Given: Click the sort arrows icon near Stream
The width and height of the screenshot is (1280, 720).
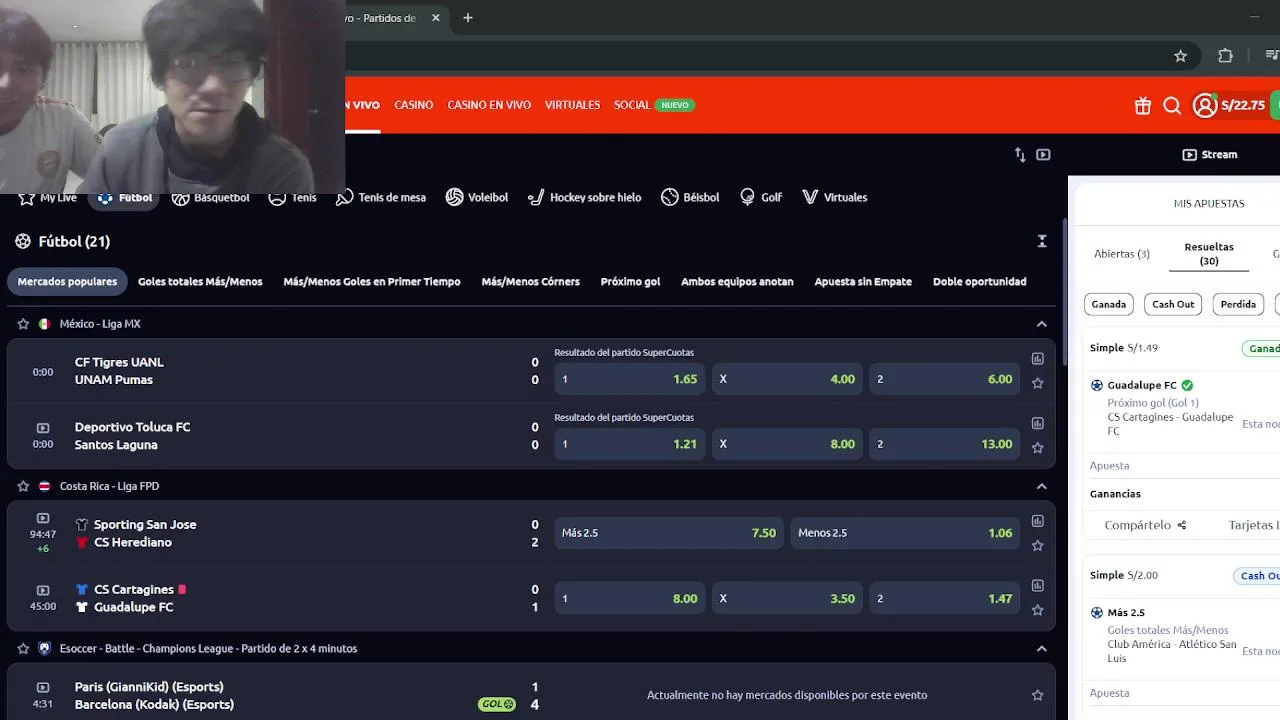Looking at the screenshot, I should click(x=1020, y=155).
